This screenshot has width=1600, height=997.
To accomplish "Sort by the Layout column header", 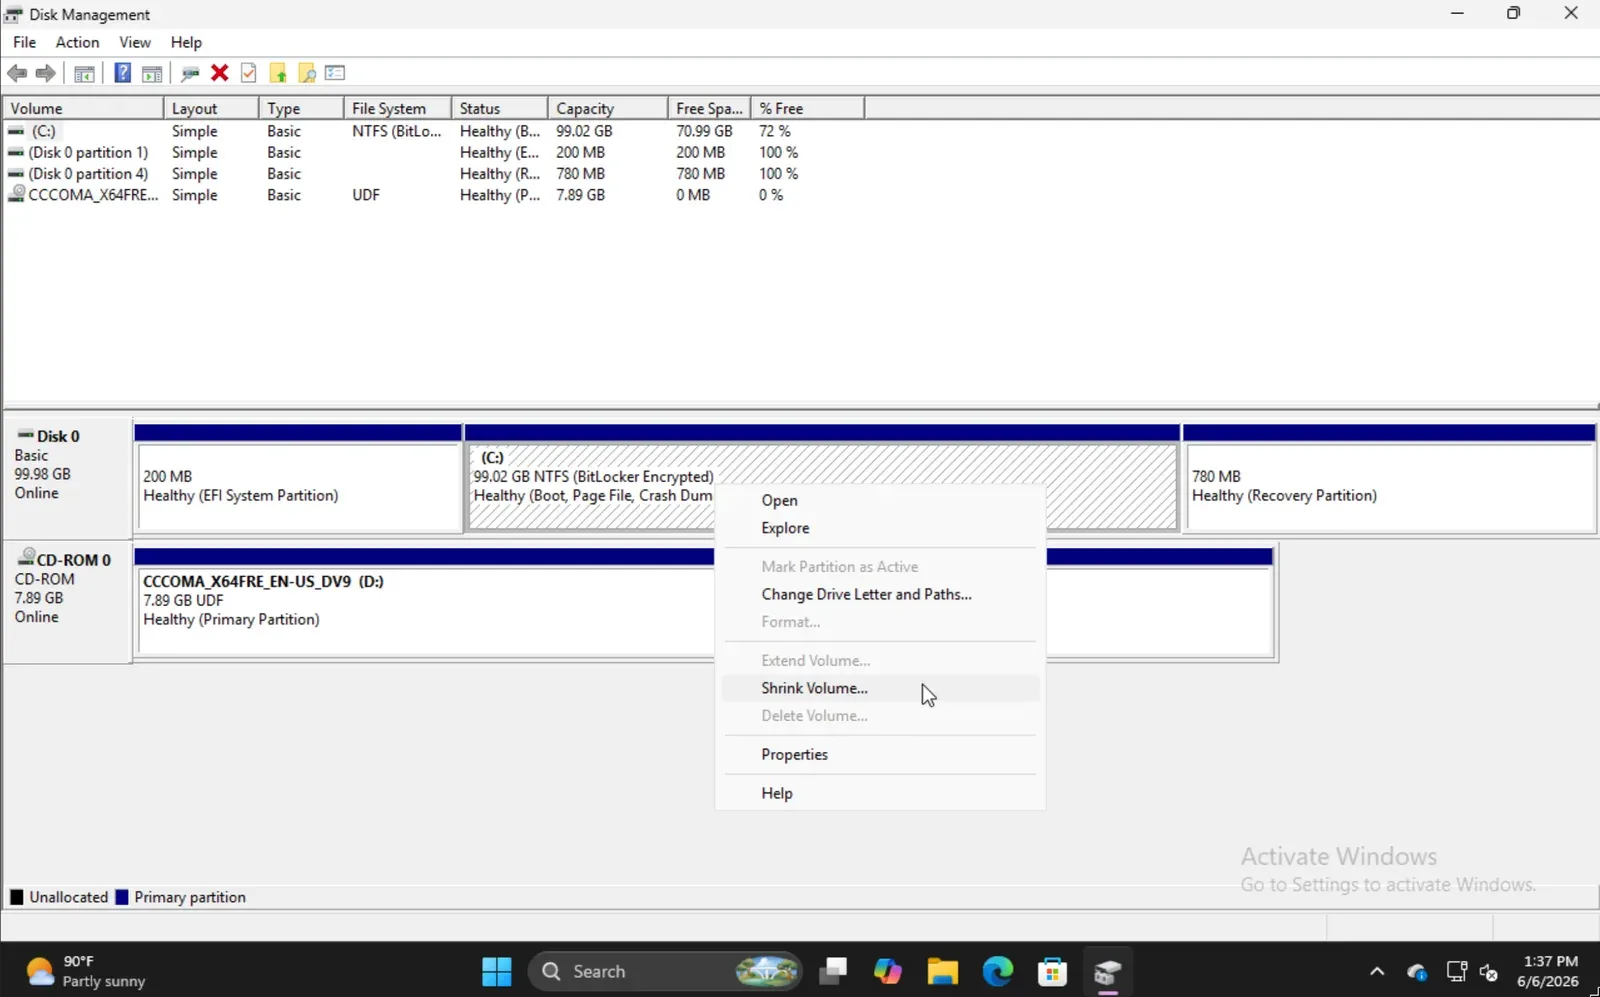I will click(x=211, y=108).
